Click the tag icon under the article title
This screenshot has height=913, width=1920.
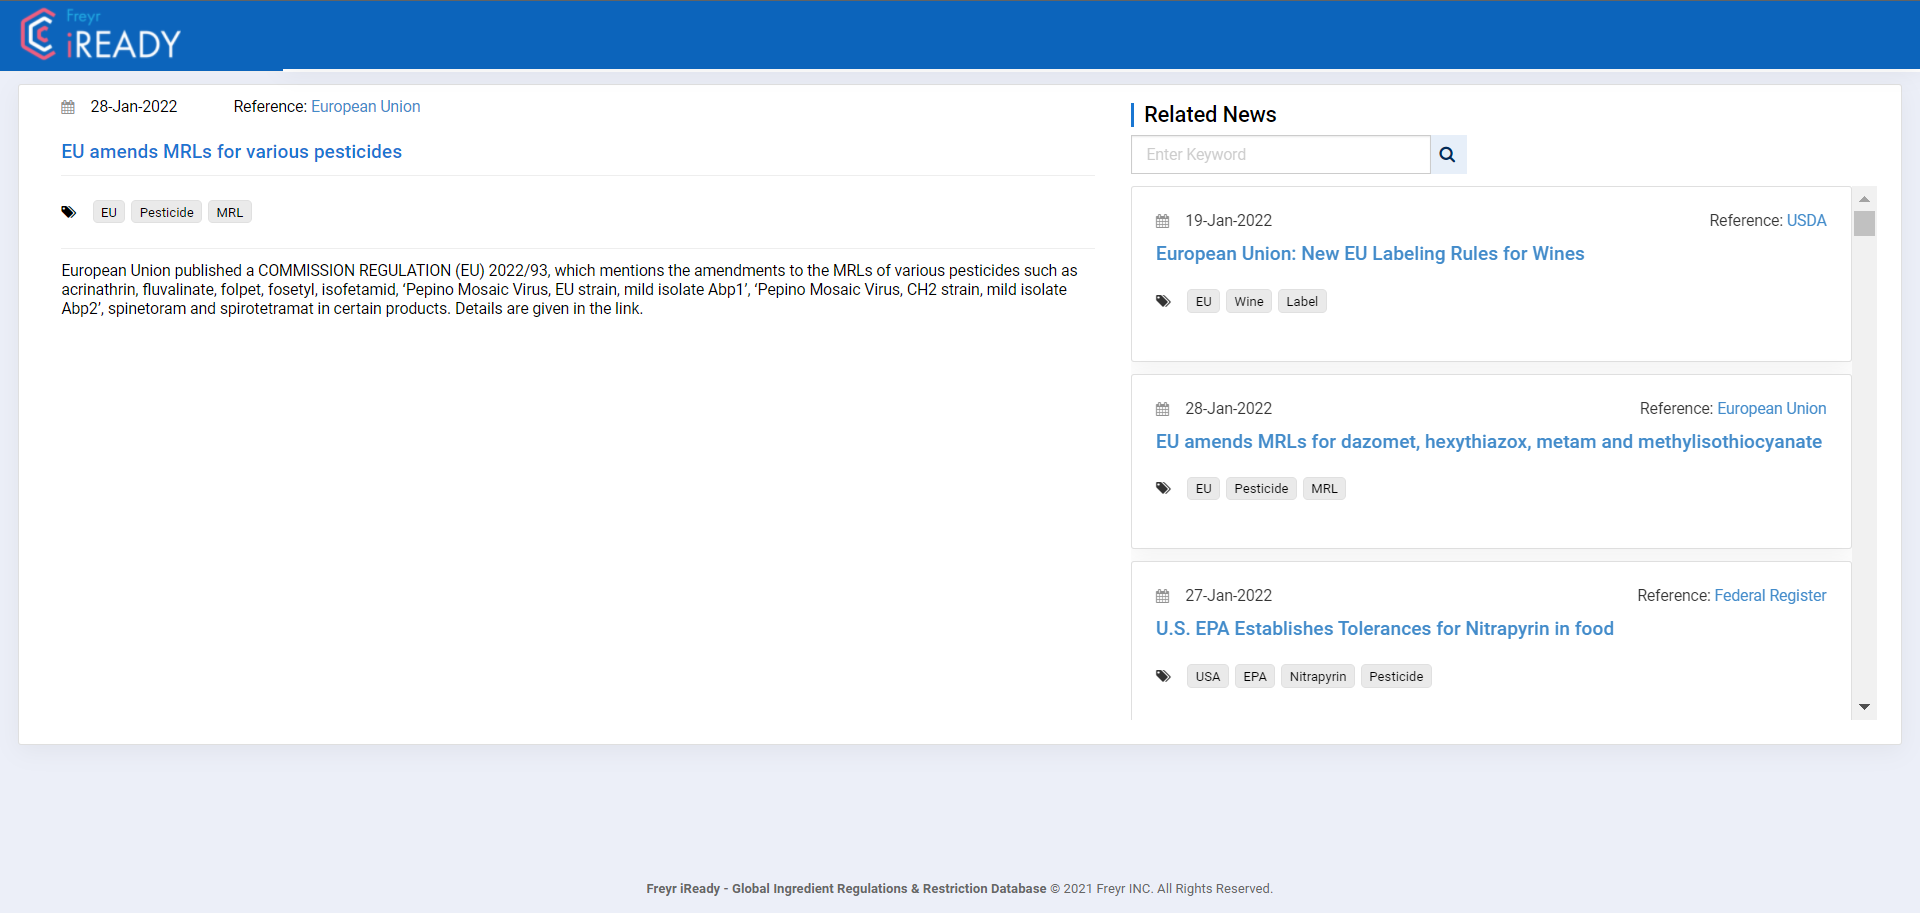[68, 211]
